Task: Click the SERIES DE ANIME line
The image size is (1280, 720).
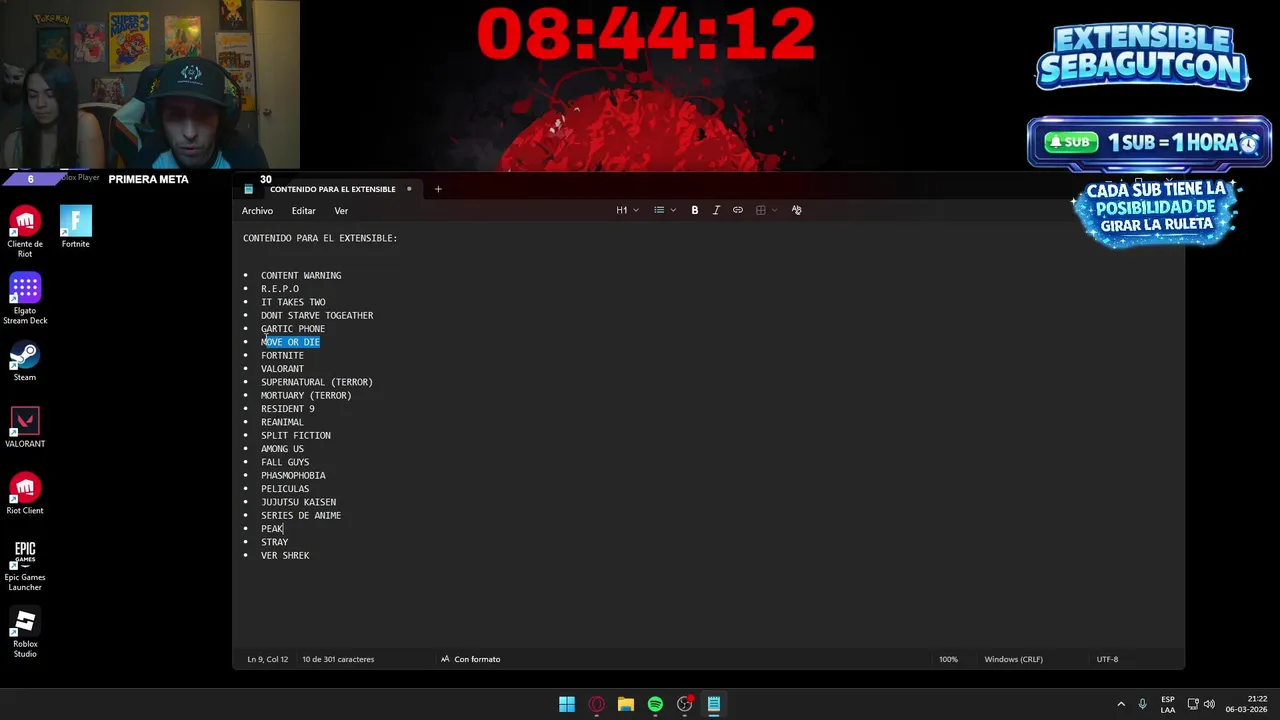Action: tap(301, 516)
